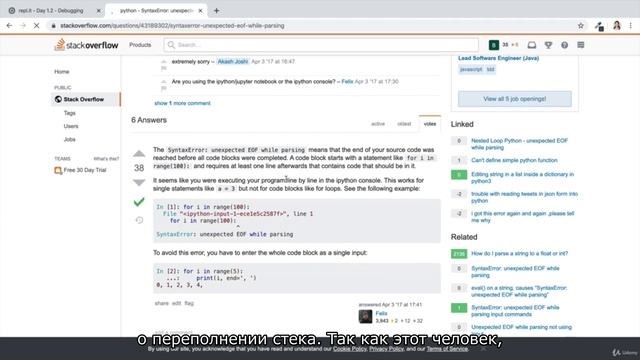Open the Chrome three-dot menu

coord(631,26)
